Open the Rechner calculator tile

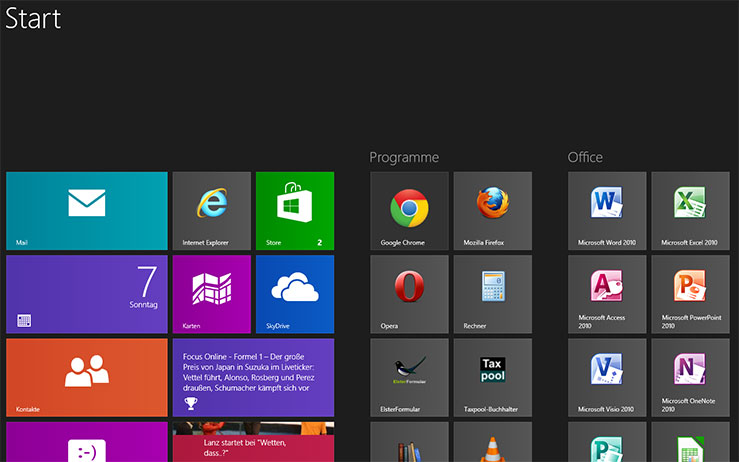(493, 294)
